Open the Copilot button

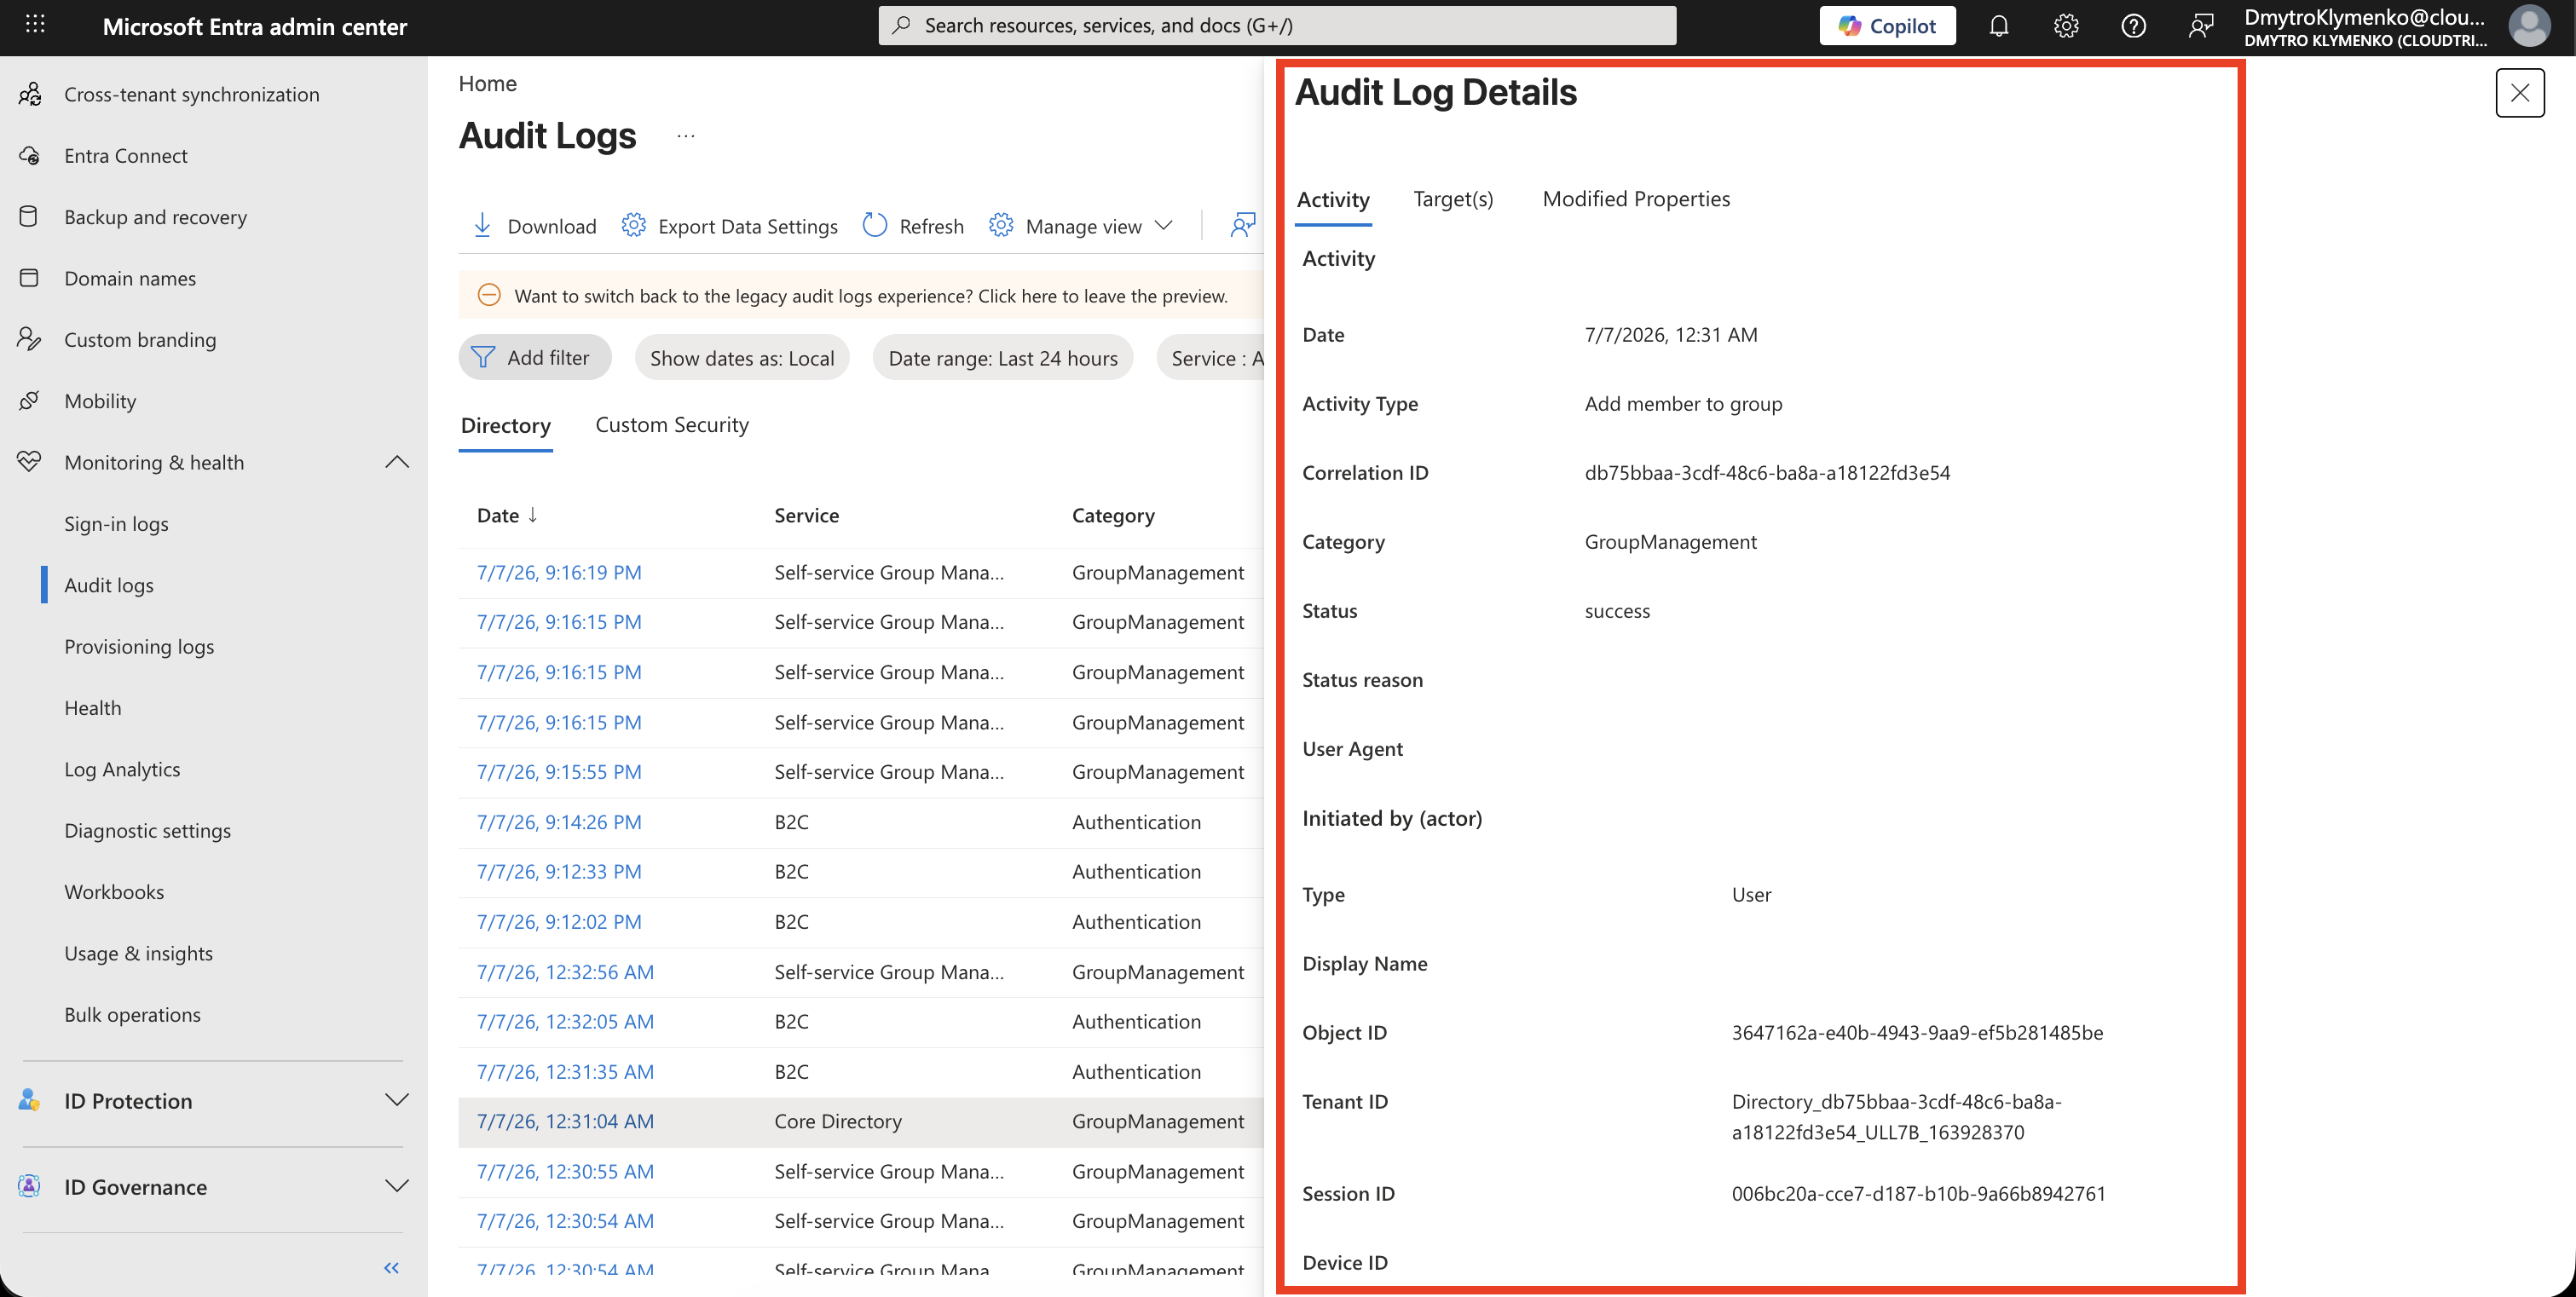(x=1887, y=26)
